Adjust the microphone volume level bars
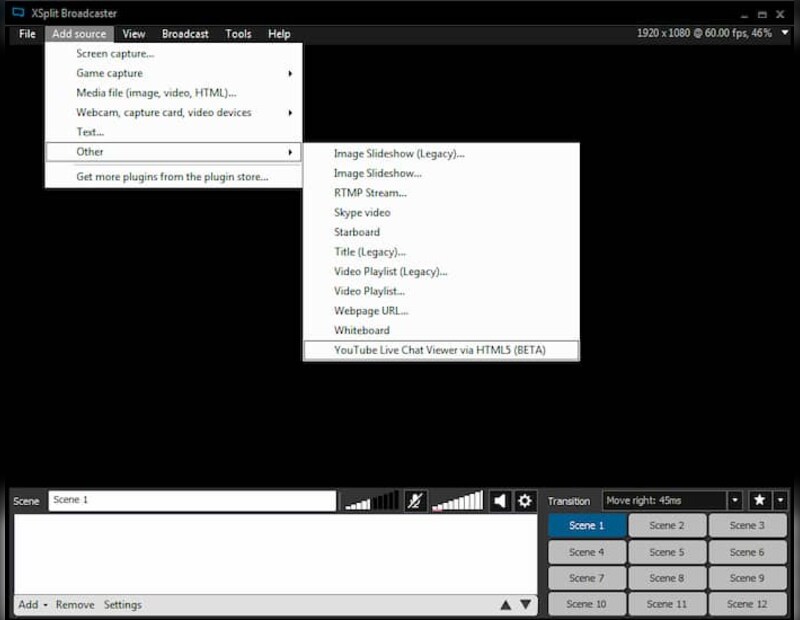Image resolution: width=800 pixels, height=620 pixels. 372,501
